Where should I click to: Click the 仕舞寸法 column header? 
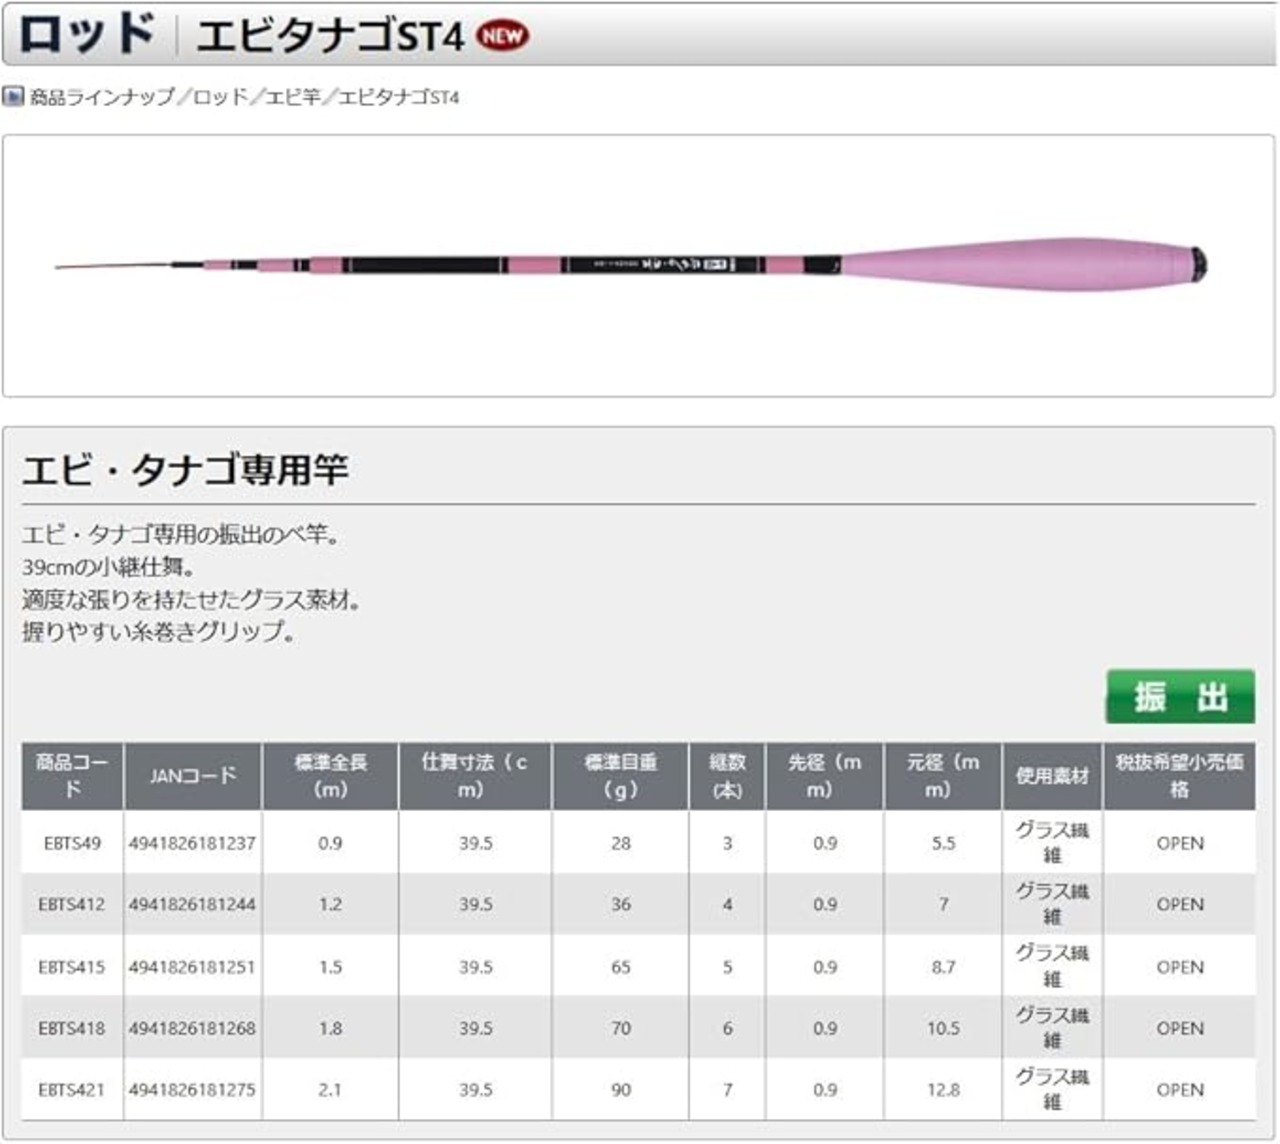point(475,776)
